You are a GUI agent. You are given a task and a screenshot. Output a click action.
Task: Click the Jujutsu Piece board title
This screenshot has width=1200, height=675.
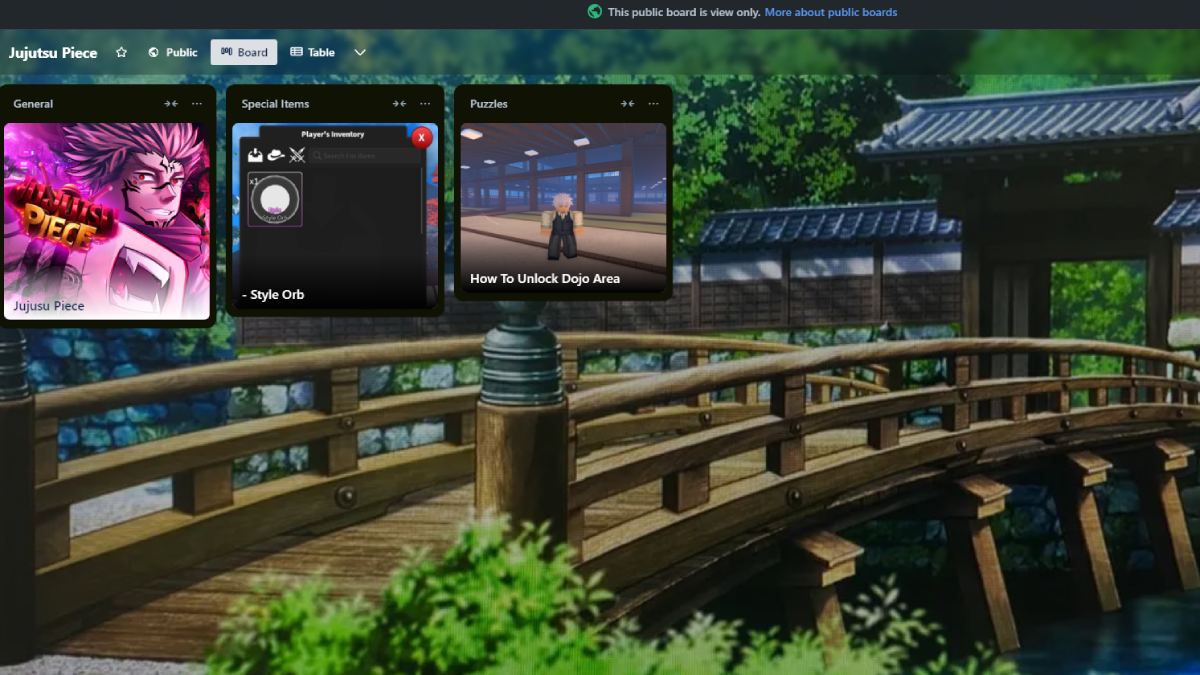click(53, 52)
